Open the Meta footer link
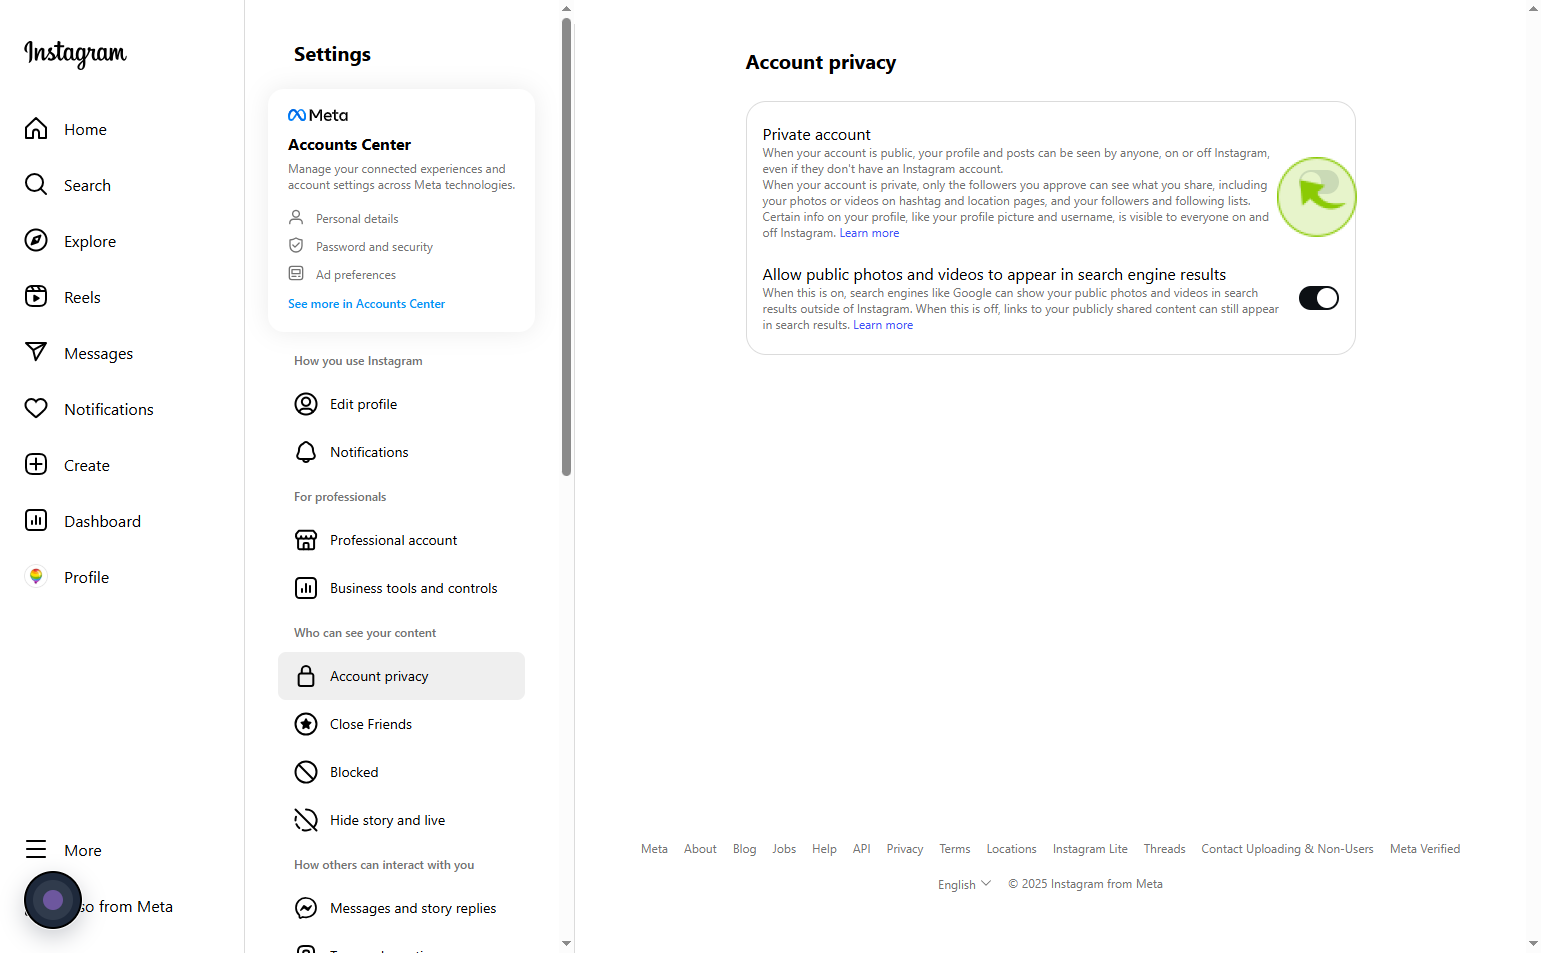1541x953 pixels. [x=654, y=849]
